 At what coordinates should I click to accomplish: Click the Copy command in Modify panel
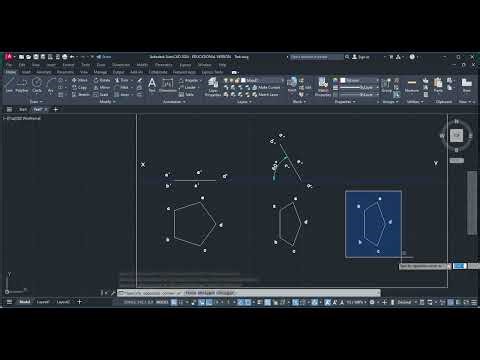[x=79, y=87]
